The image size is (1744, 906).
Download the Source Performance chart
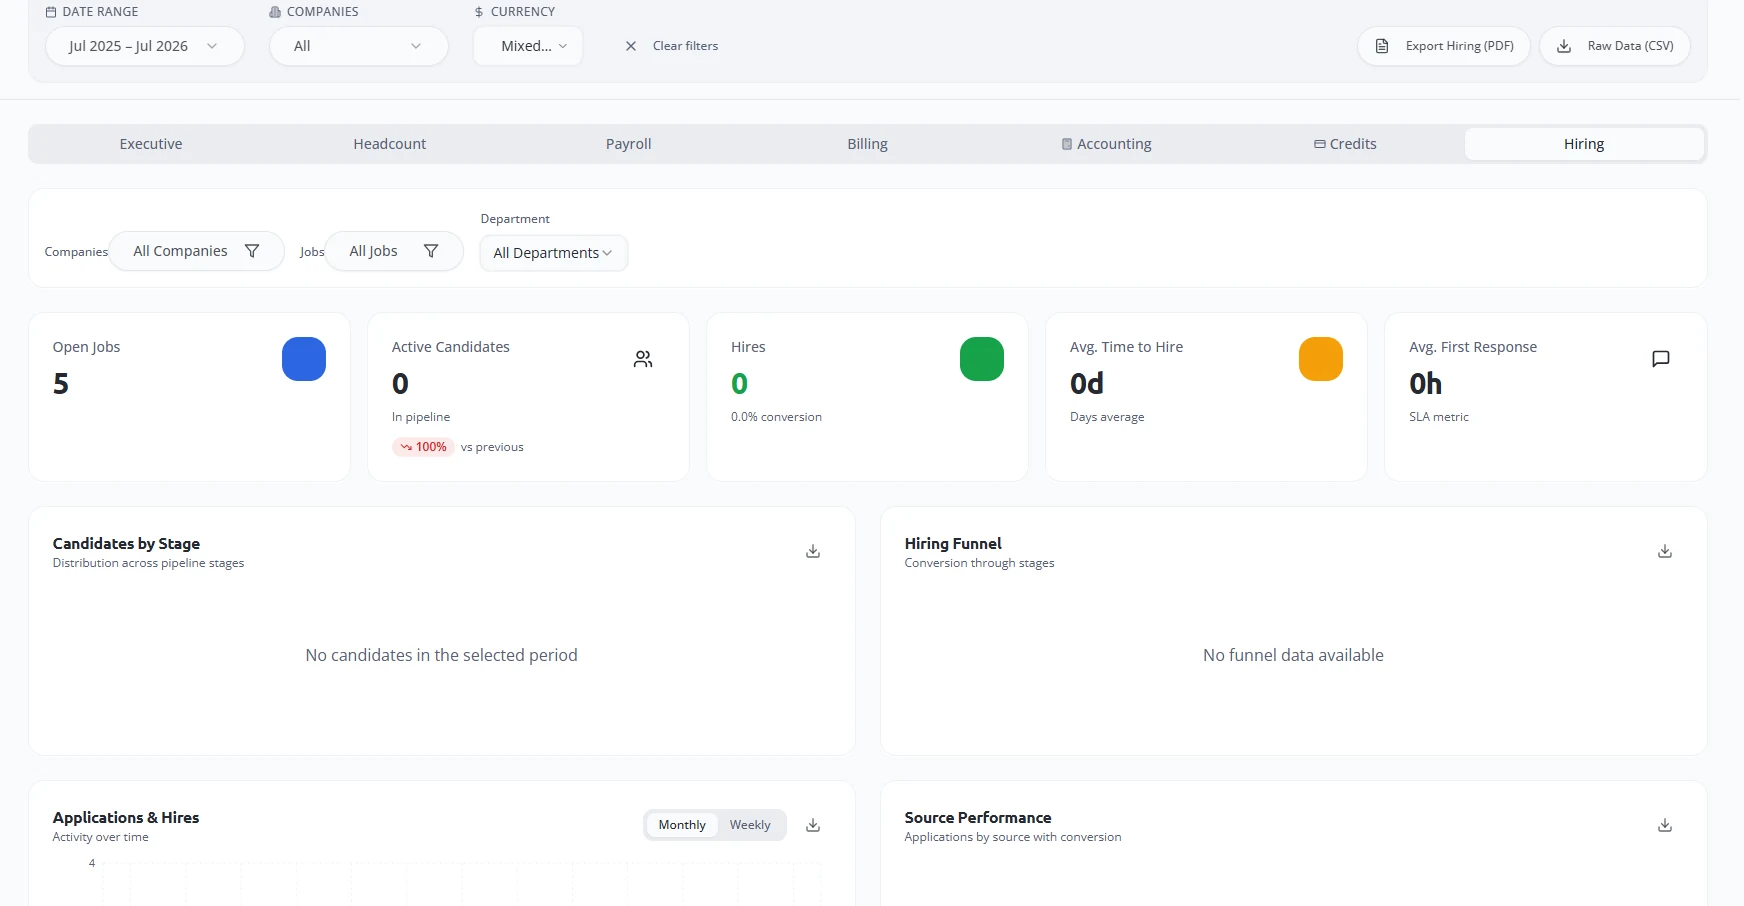(x=1665, y=825)
